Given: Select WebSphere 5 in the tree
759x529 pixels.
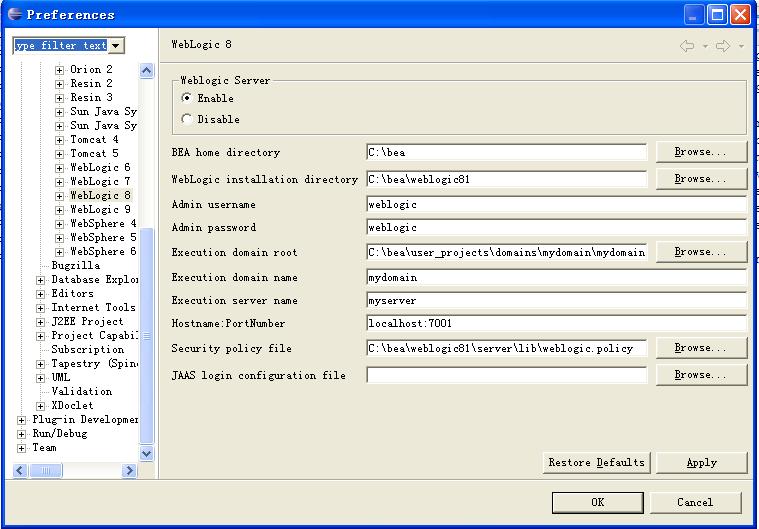Looking at the screenshot, I should (x=103, y=238).
